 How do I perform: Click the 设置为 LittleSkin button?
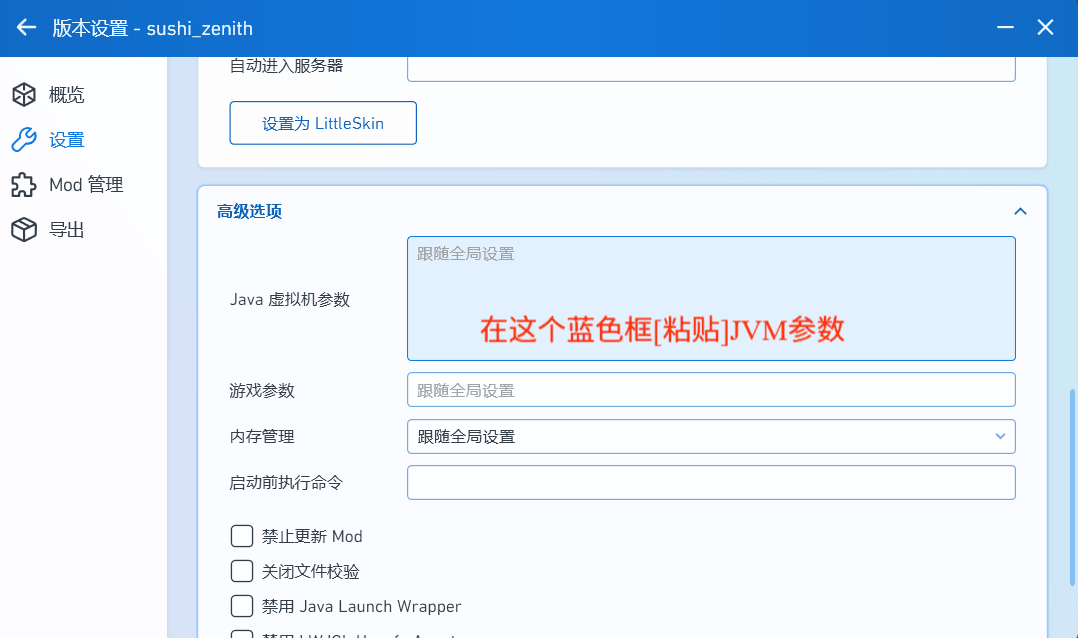coord(323,123)
